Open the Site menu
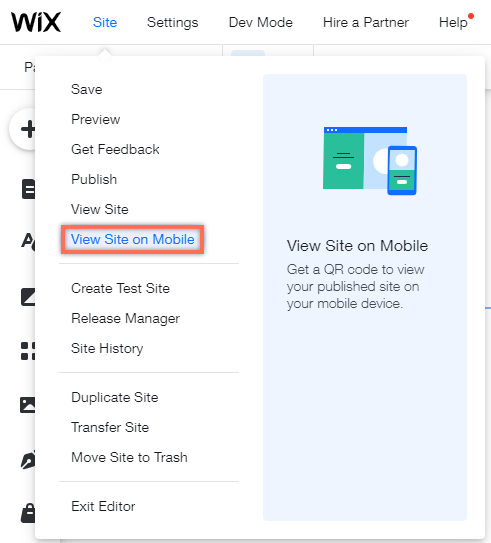 click(105, 23)
